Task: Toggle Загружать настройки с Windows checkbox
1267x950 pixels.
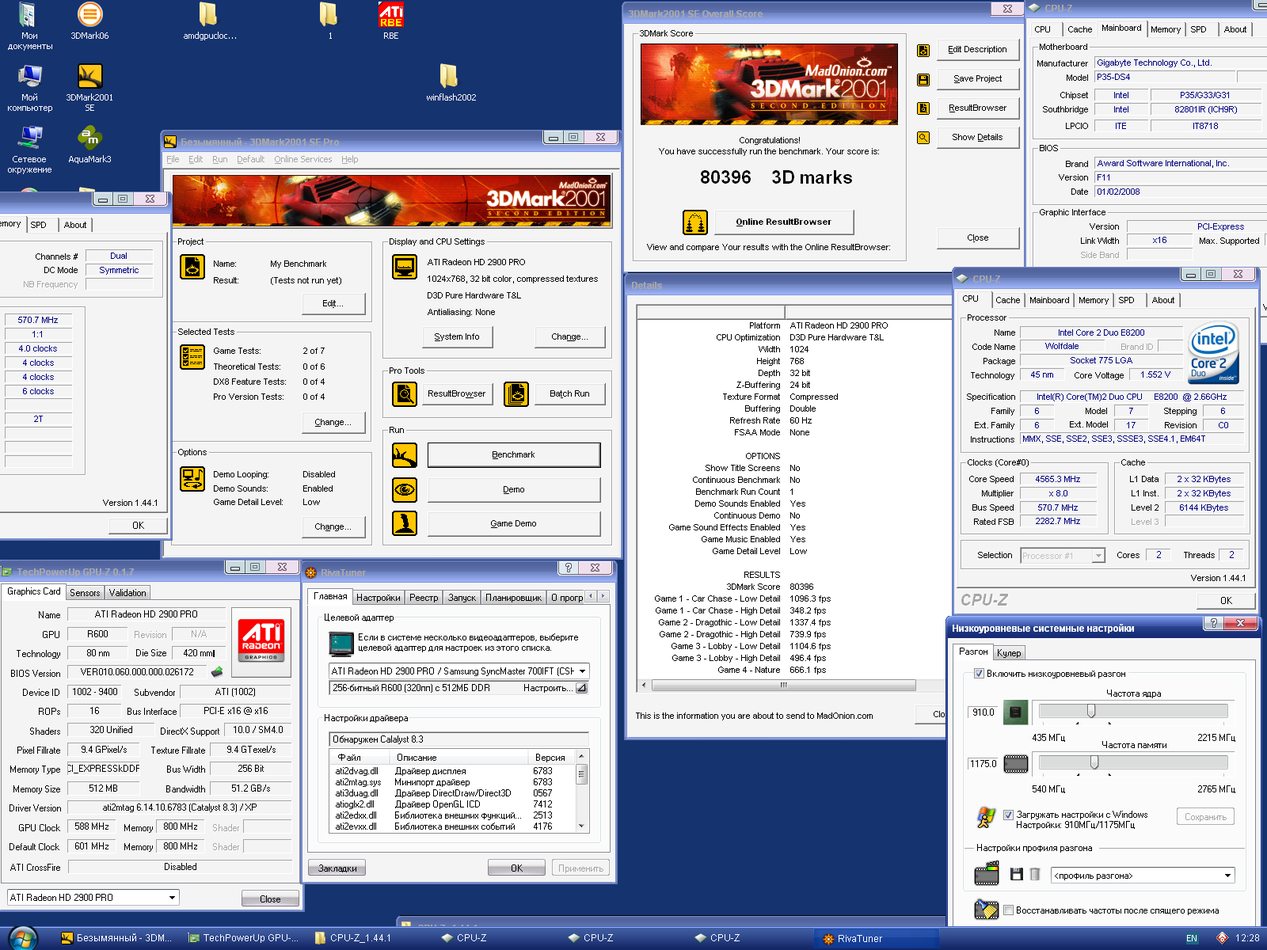Action: [1009, 815]
